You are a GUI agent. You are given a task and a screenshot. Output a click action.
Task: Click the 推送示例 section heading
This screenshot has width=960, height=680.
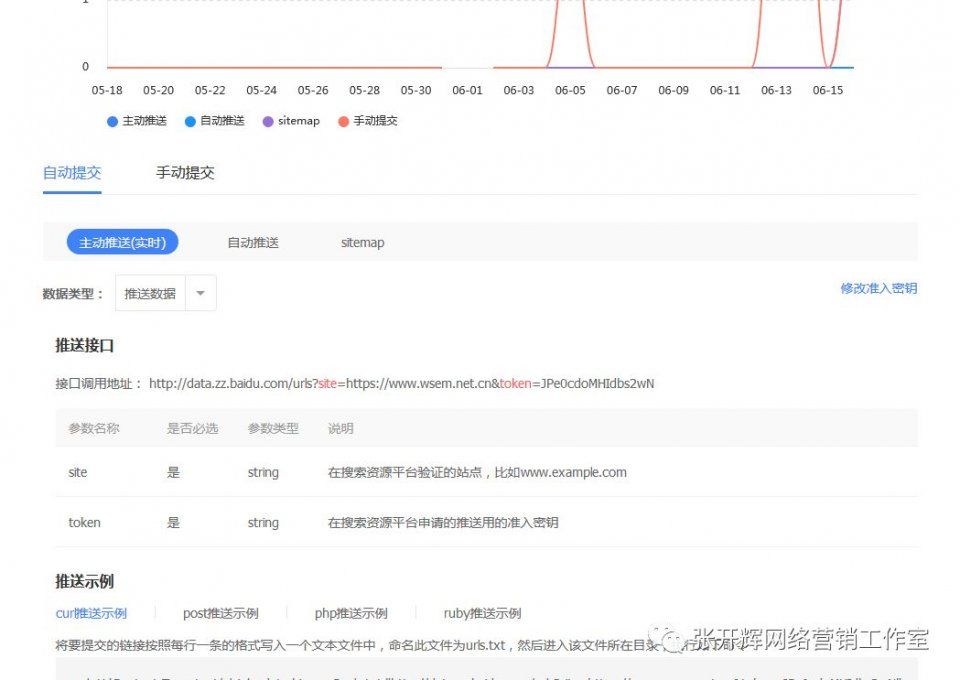[x=84, y=581]
